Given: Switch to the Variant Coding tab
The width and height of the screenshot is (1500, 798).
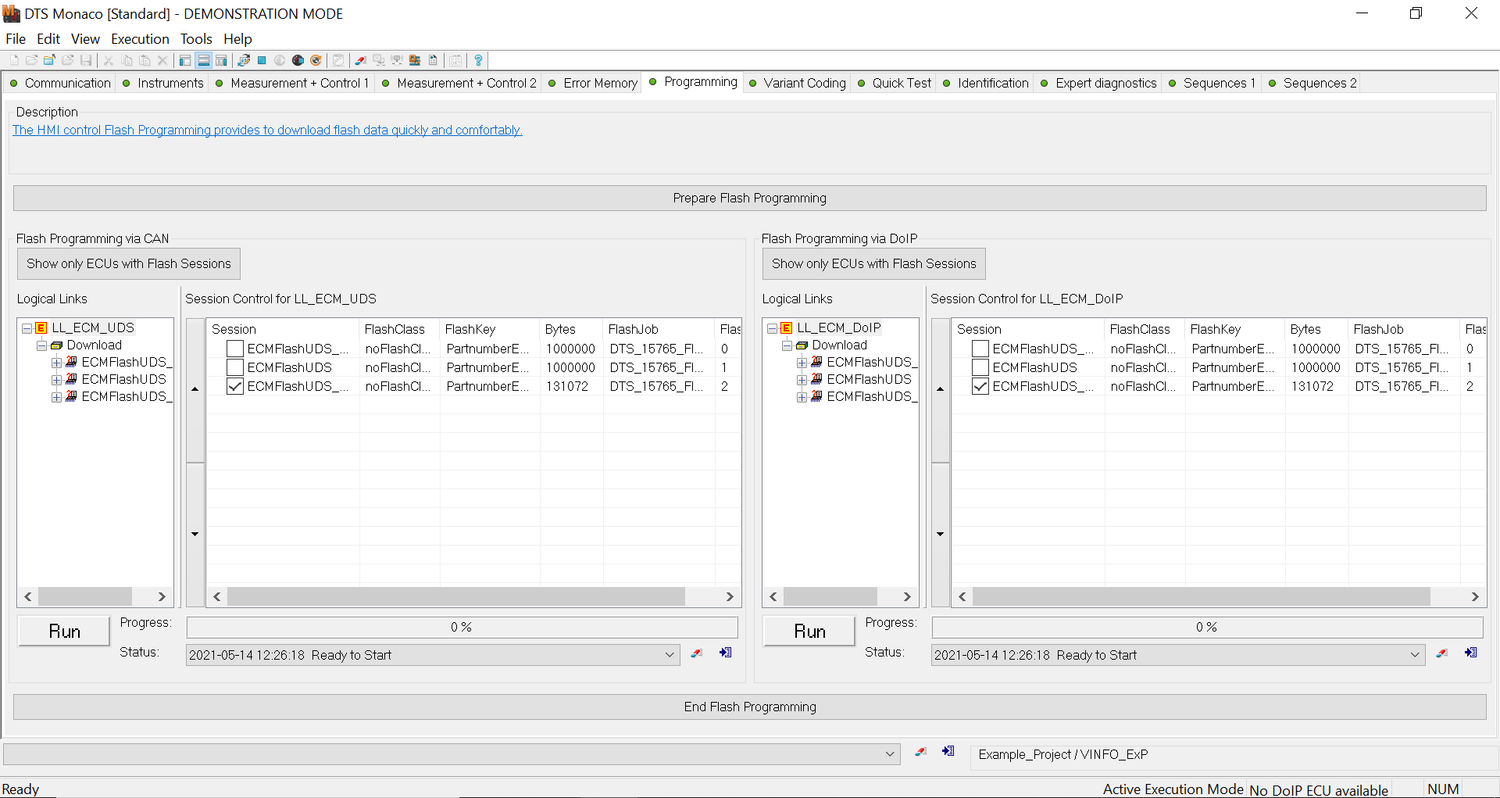Looking at the screenshot, I should [x=804, y=83].
